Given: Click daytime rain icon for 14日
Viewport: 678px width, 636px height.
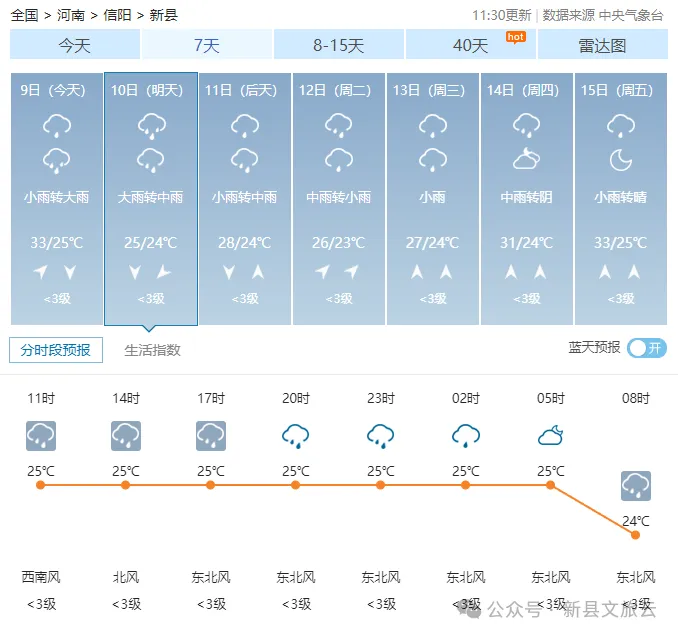Looking at the screenshot, I should [x=527, y=126].
